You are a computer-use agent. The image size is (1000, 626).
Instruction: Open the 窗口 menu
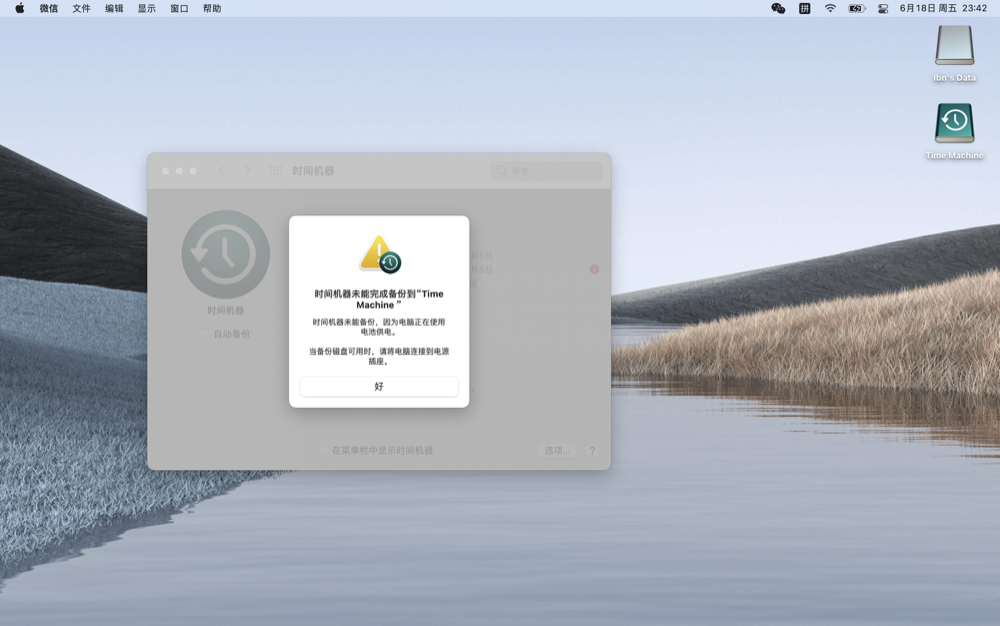179,8
